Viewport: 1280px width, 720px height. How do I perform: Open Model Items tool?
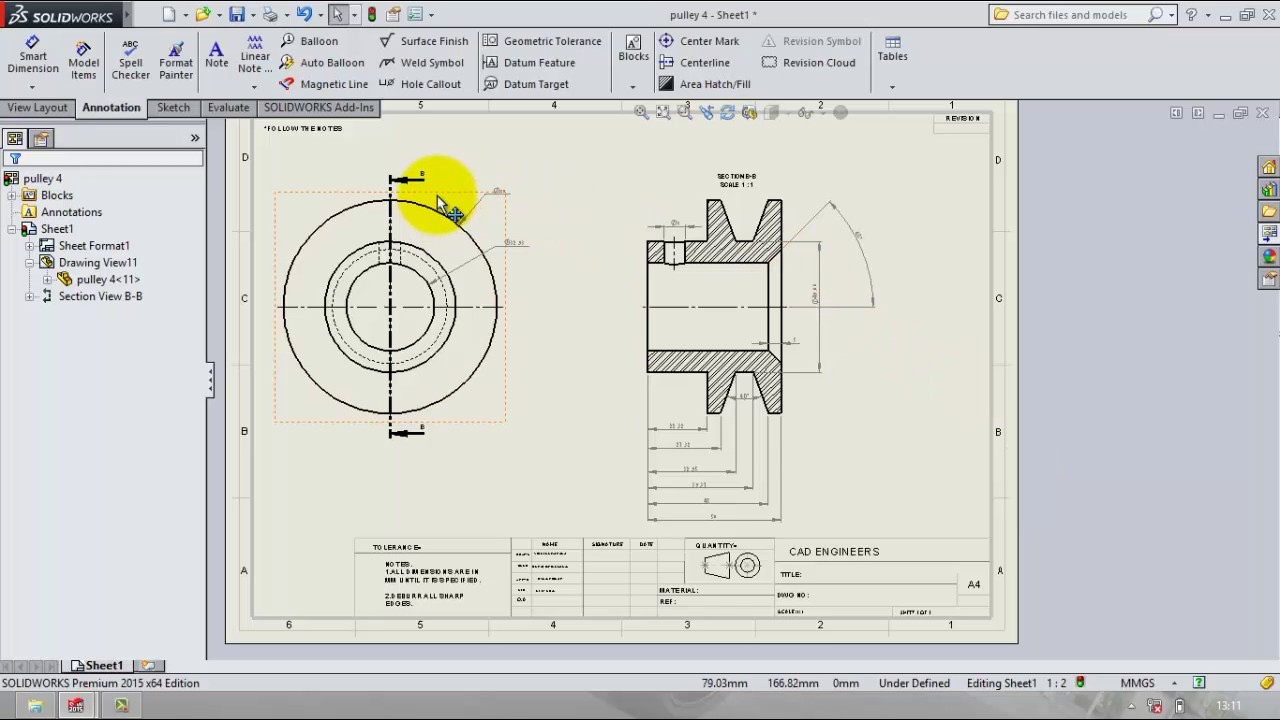[x=83, y=61]
